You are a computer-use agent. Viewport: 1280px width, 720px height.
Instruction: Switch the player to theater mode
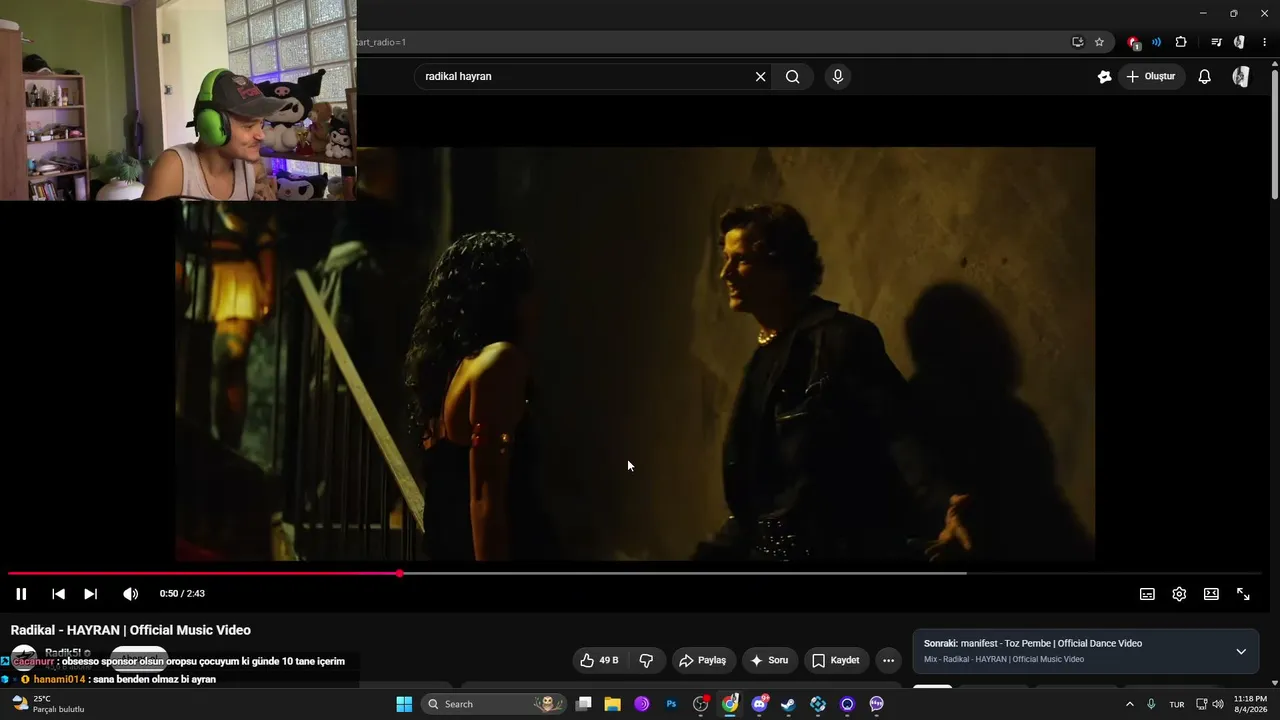click(1211, 594)
